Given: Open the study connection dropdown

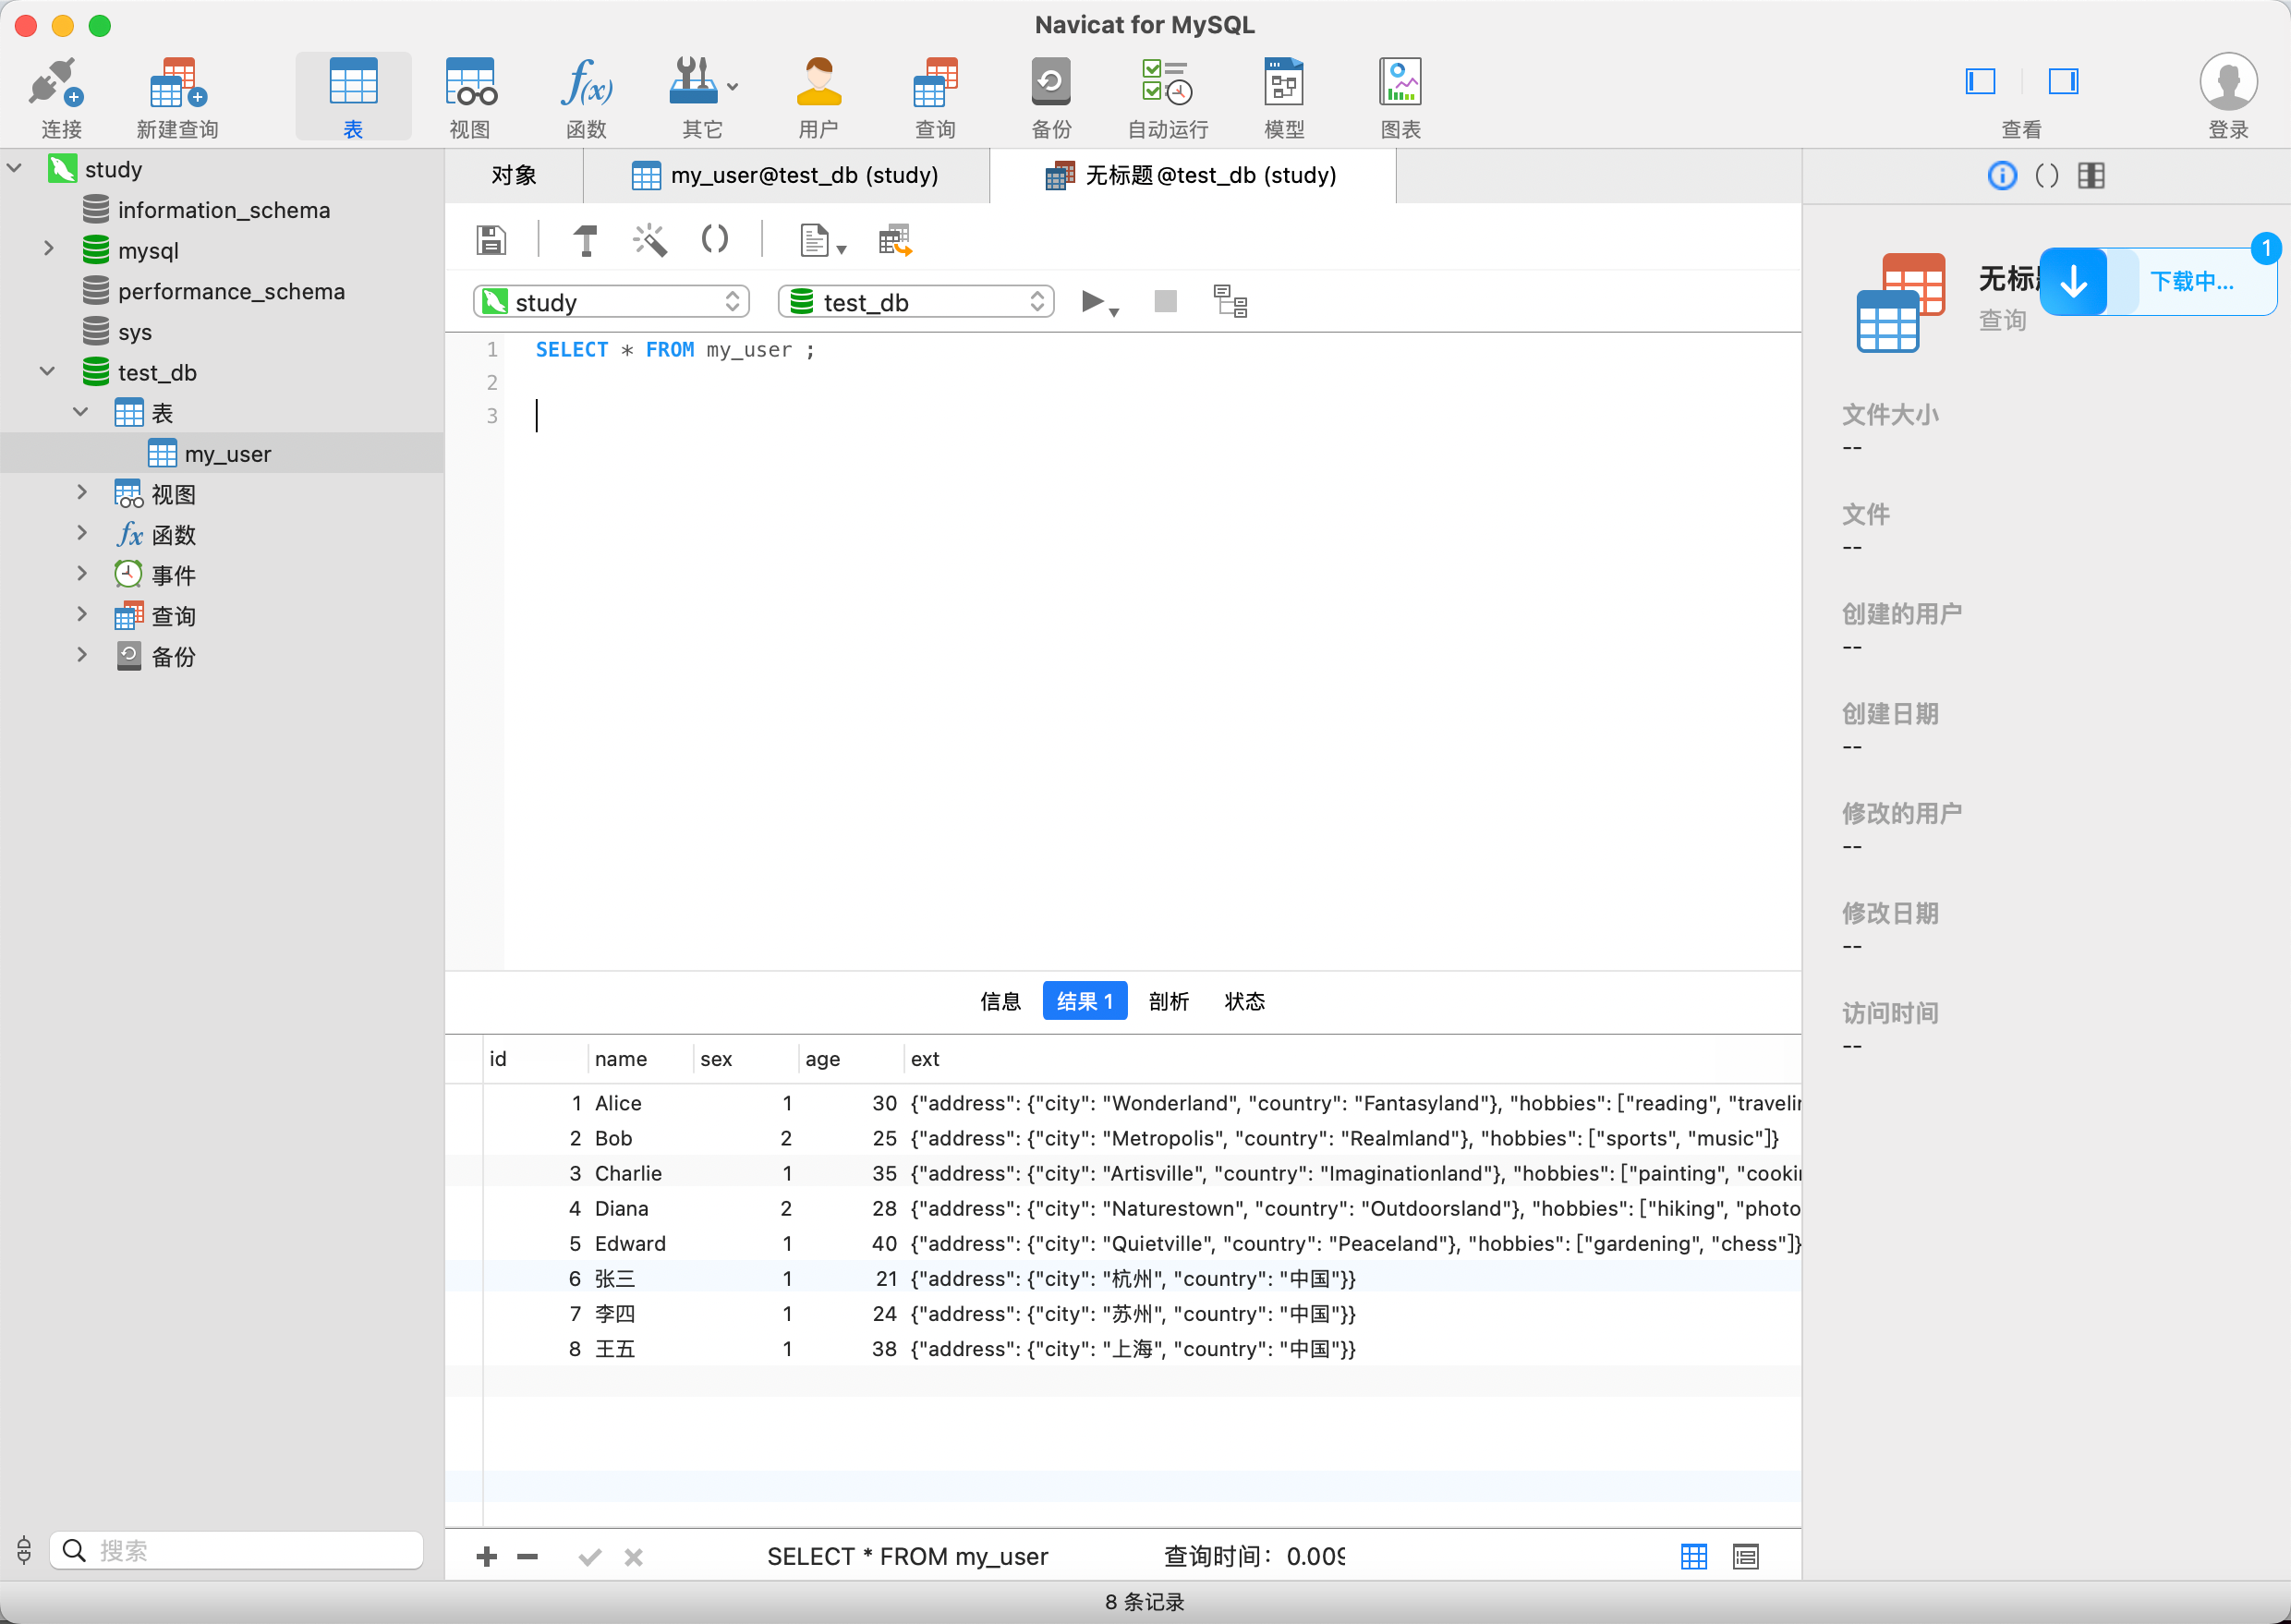Looking at the screenshot, I should pos(611,302).
